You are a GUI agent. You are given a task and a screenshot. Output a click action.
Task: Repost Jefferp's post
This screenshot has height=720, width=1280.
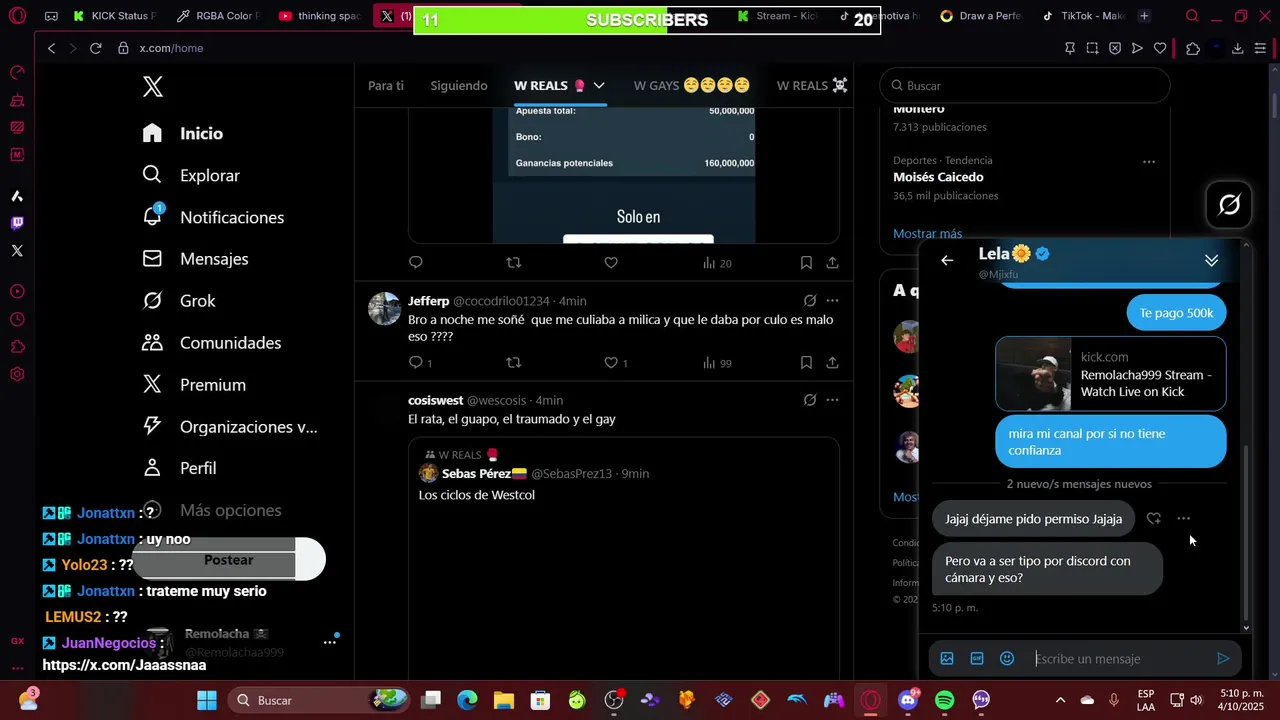point(514,363)
